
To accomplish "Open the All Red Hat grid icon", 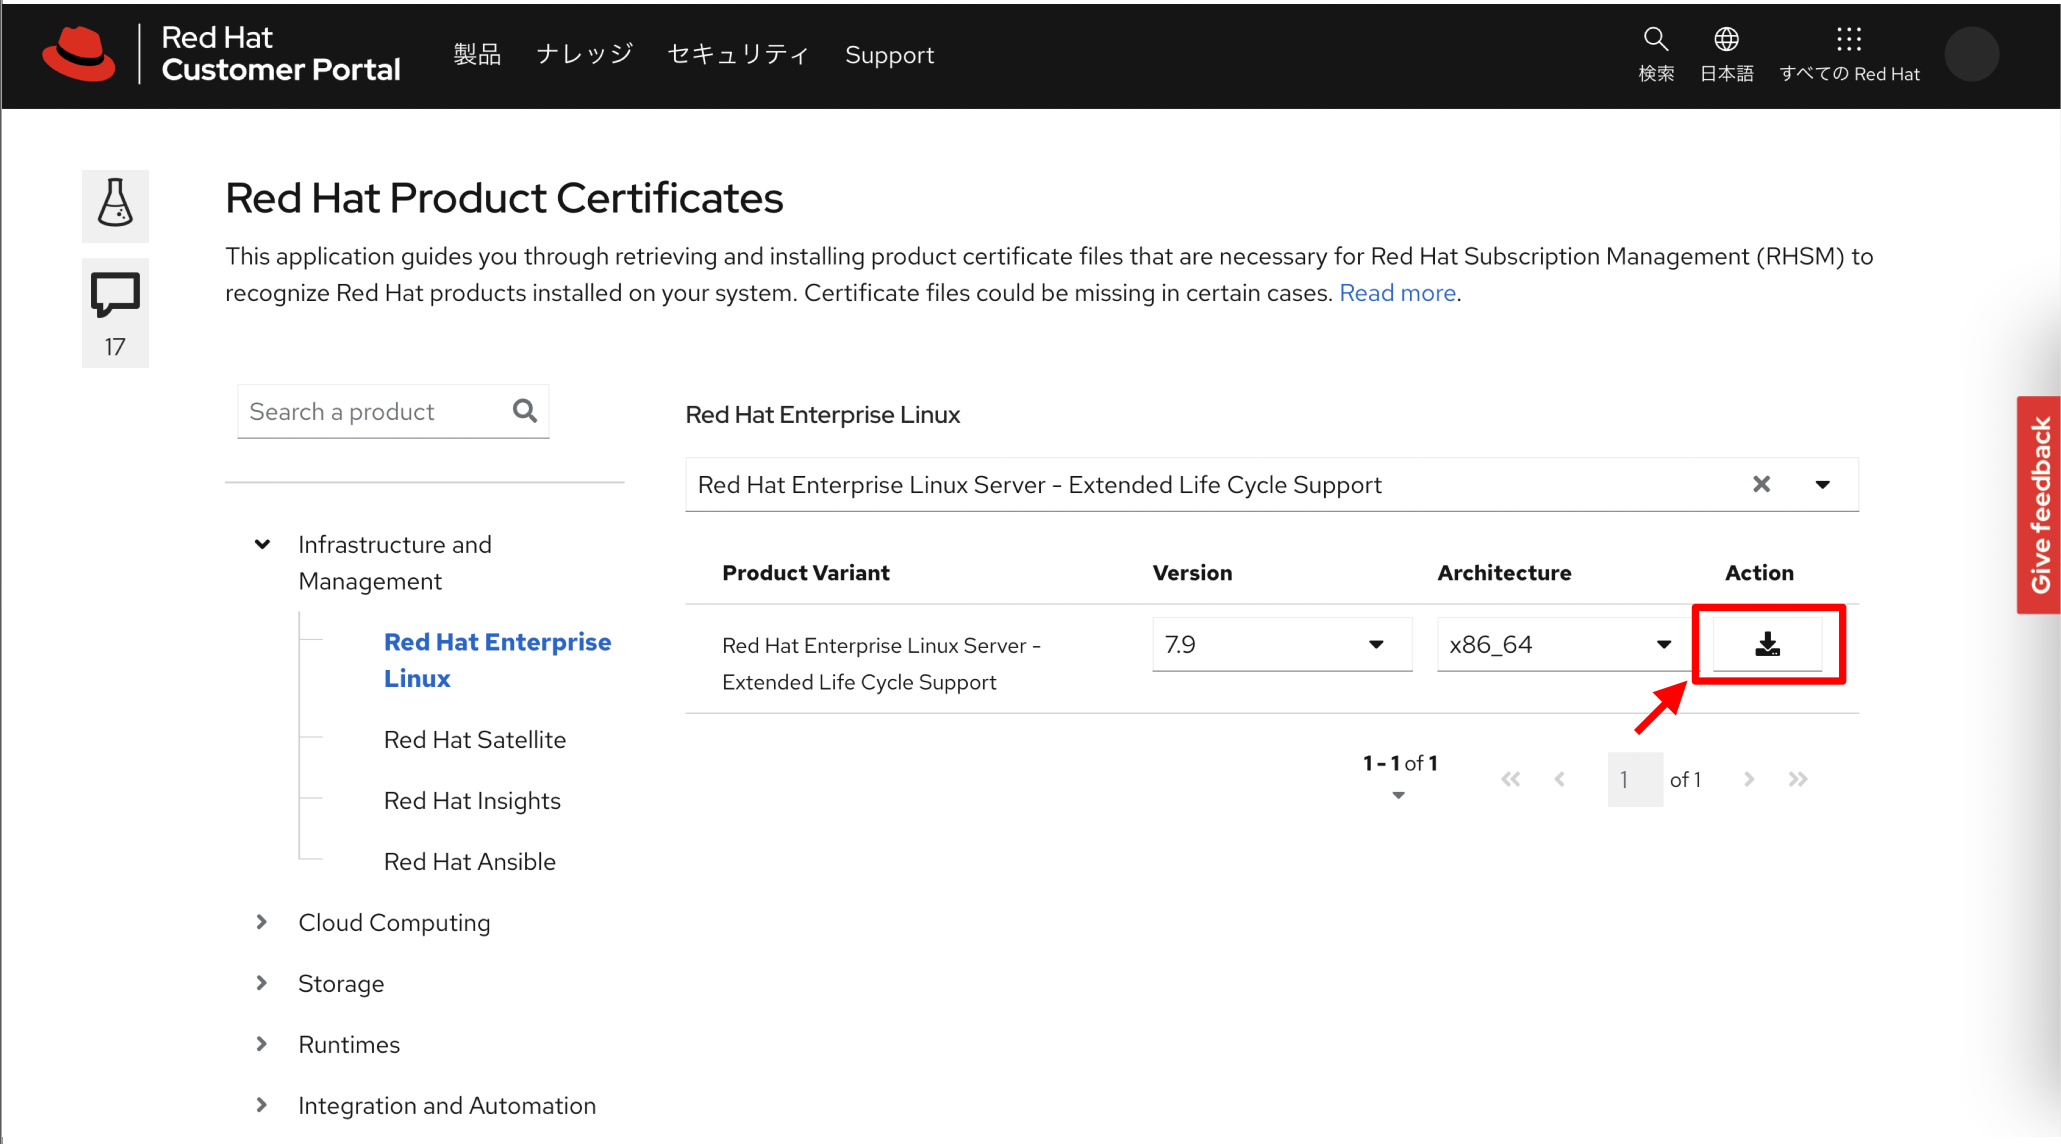I will pos(1848,41).
